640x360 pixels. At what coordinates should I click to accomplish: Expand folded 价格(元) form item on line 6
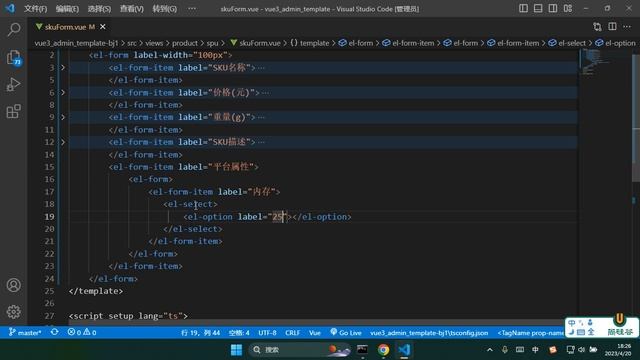(x=63, y=93)
